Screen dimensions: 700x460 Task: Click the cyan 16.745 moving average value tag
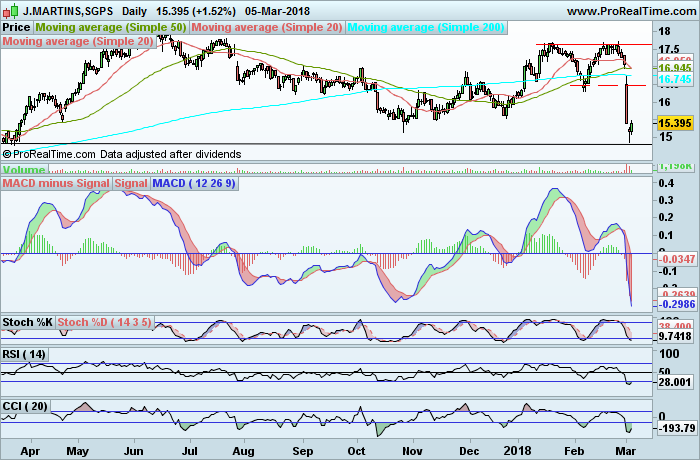[675, 79]
